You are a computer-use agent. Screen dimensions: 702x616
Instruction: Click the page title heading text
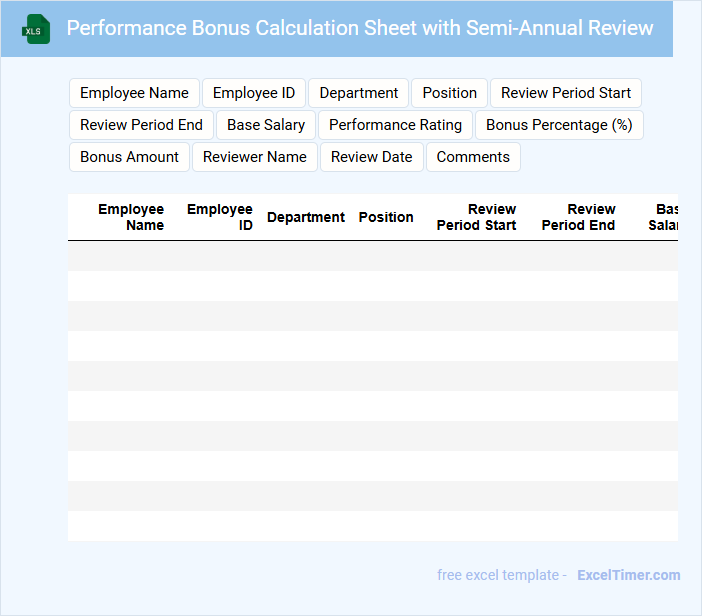(360, 28)
